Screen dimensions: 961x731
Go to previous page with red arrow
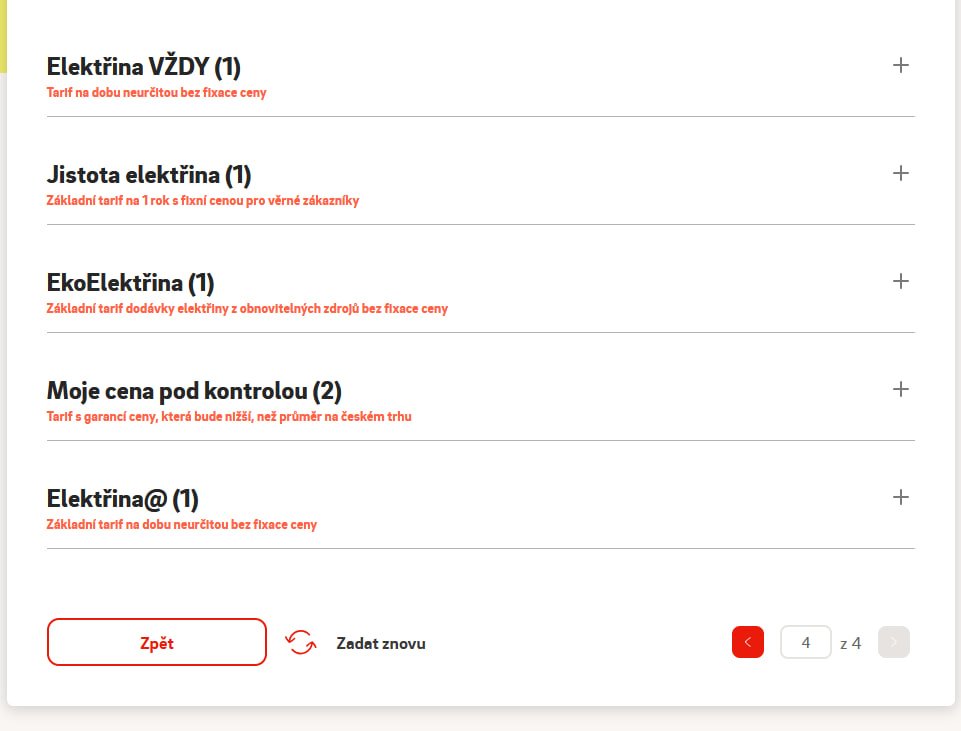[x=748, y=642]
